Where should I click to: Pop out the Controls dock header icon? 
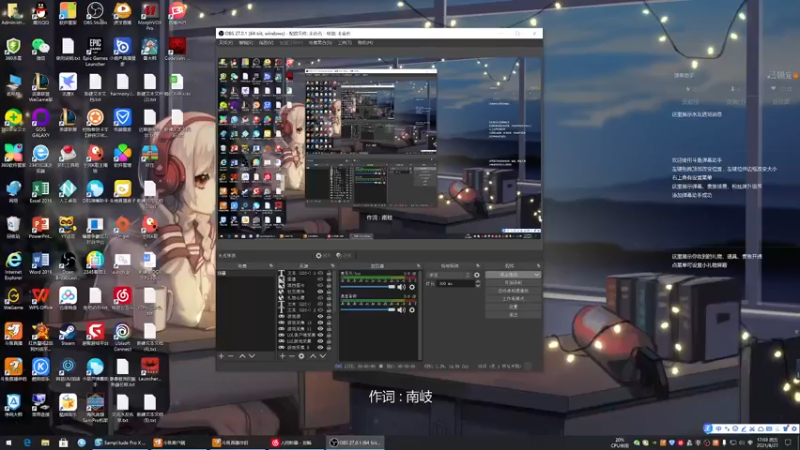pyautogui.click(x=538, y=266)
